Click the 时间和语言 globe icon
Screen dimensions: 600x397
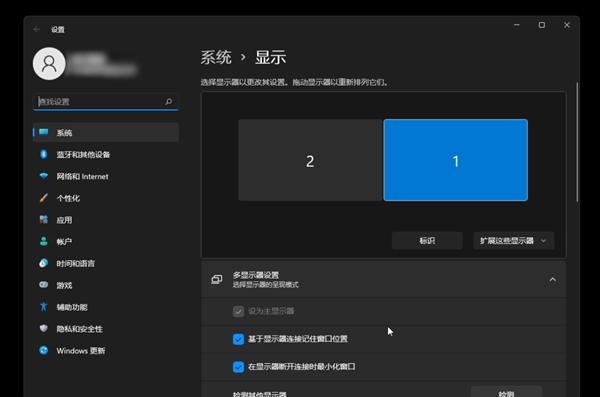point(44,263)
